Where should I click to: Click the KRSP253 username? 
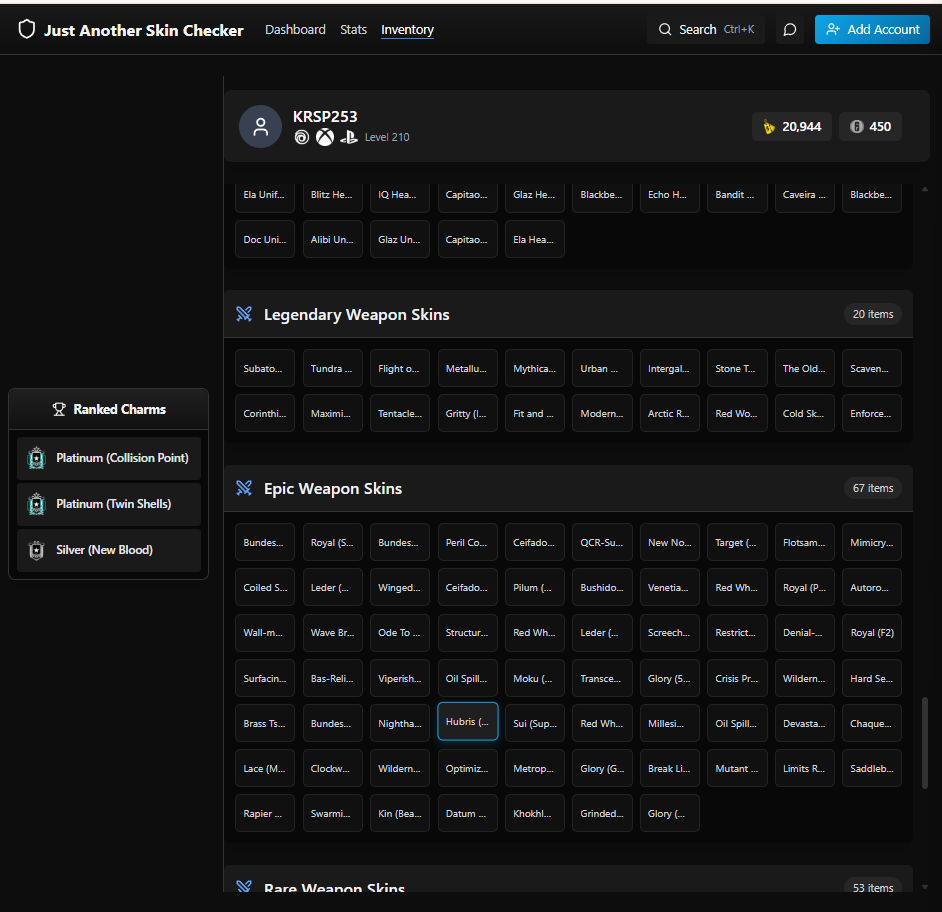[x=325, y=117]
